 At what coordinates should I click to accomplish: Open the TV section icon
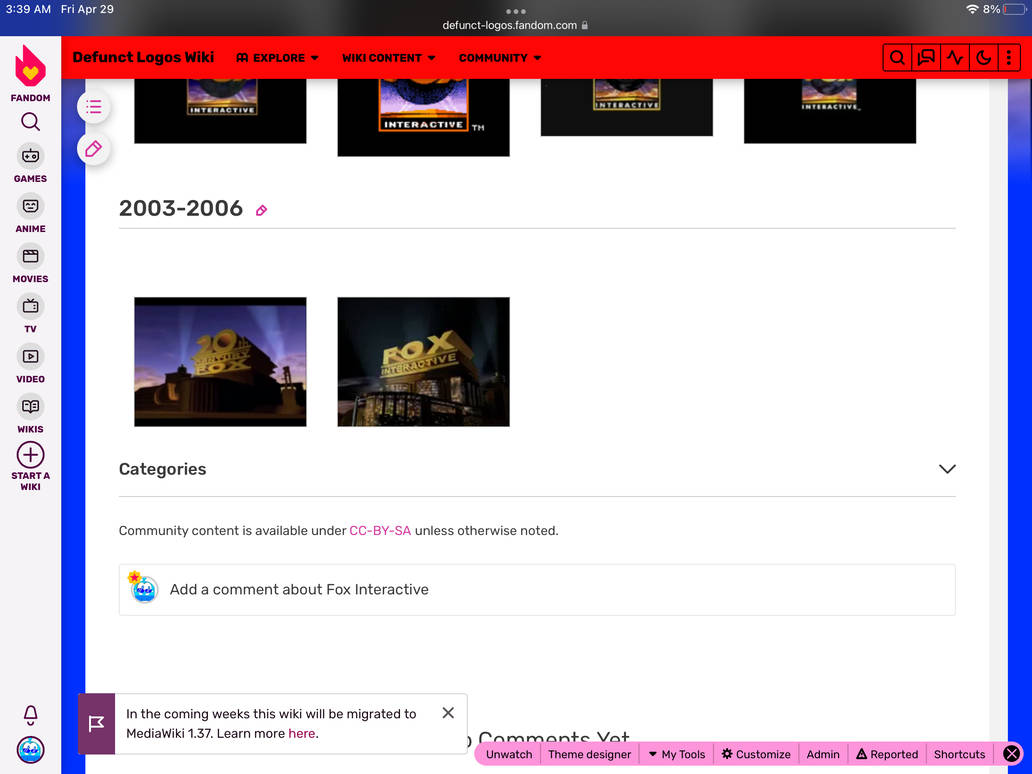[30, 307]
